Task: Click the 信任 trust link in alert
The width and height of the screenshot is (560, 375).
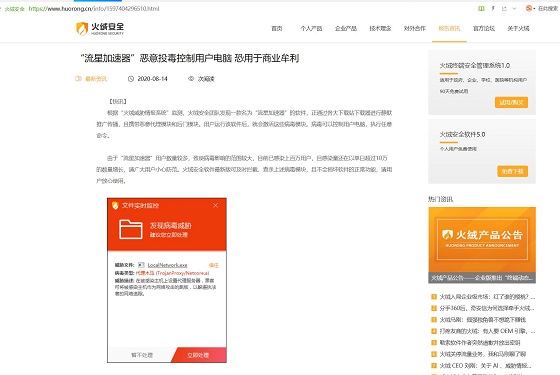Action: 214,265
